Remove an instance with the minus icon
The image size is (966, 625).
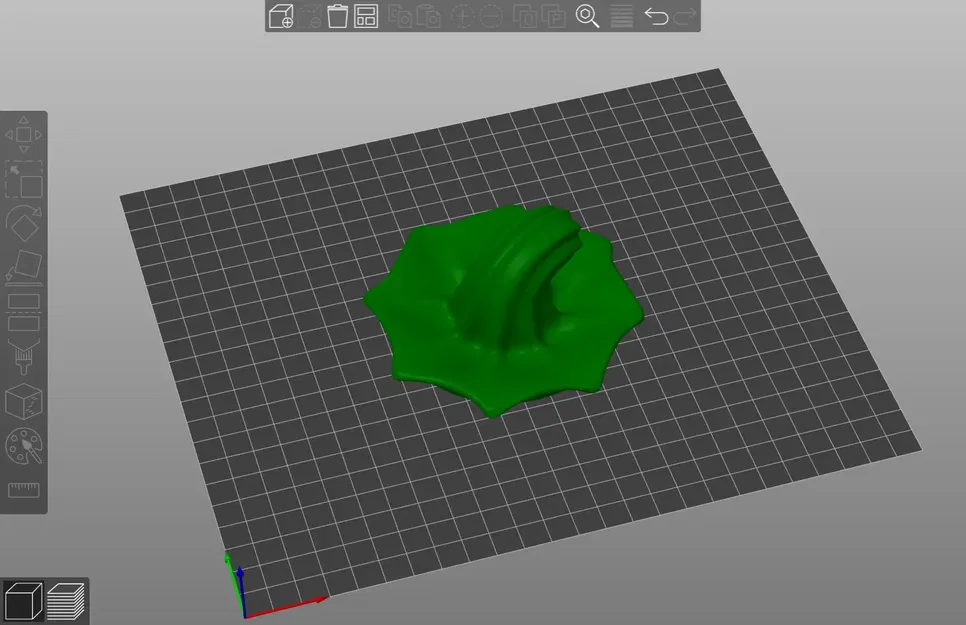[x=491, y=16]
